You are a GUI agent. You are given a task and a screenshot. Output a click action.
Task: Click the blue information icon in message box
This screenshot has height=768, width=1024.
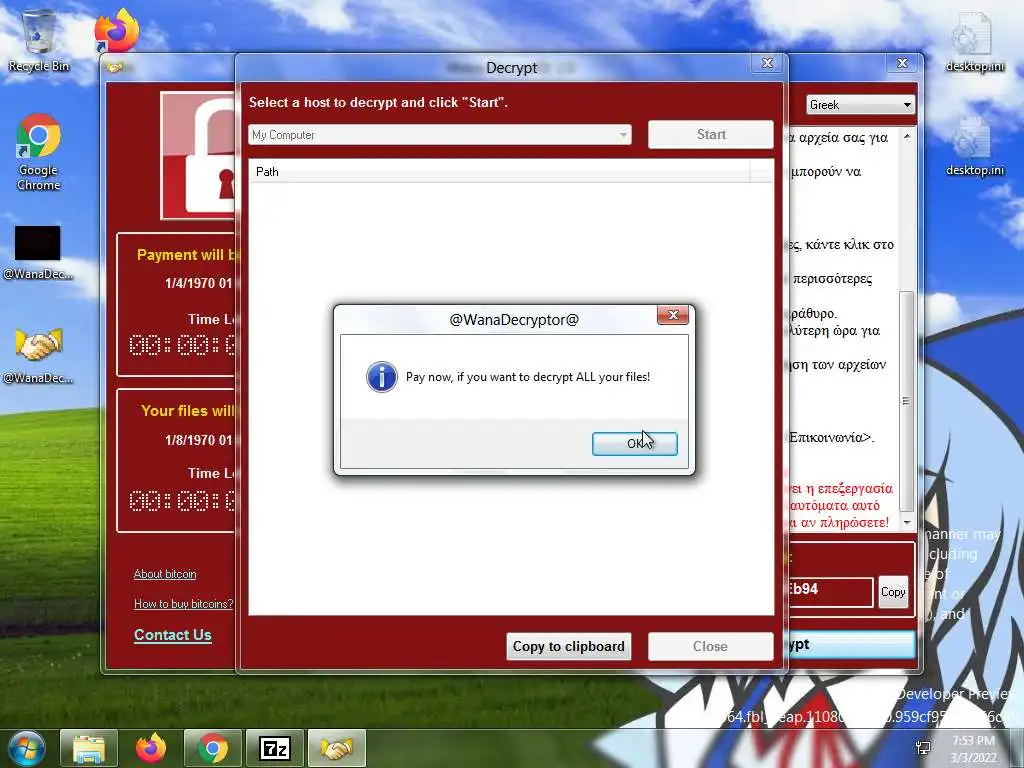381,377
